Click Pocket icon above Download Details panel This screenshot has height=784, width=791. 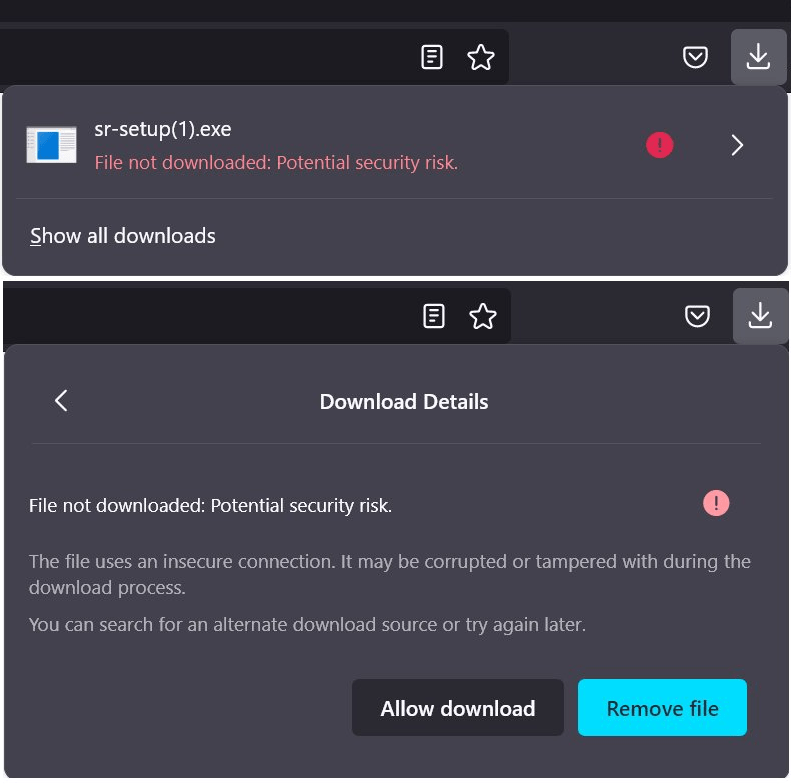[x=697, y=317]
